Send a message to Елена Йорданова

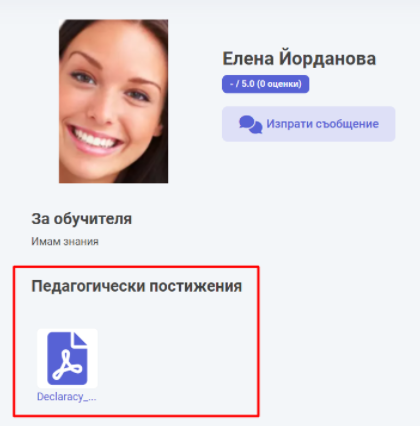[309, 124]
